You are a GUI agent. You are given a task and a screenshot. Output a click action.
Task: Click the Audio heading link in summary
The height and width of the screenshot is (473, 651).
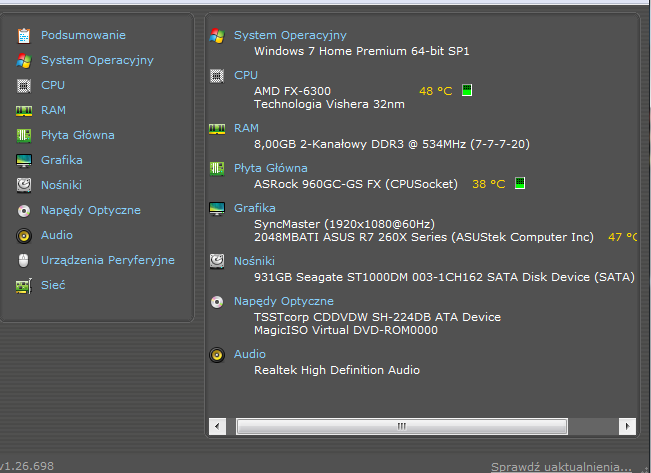click(x=250, y=354)
